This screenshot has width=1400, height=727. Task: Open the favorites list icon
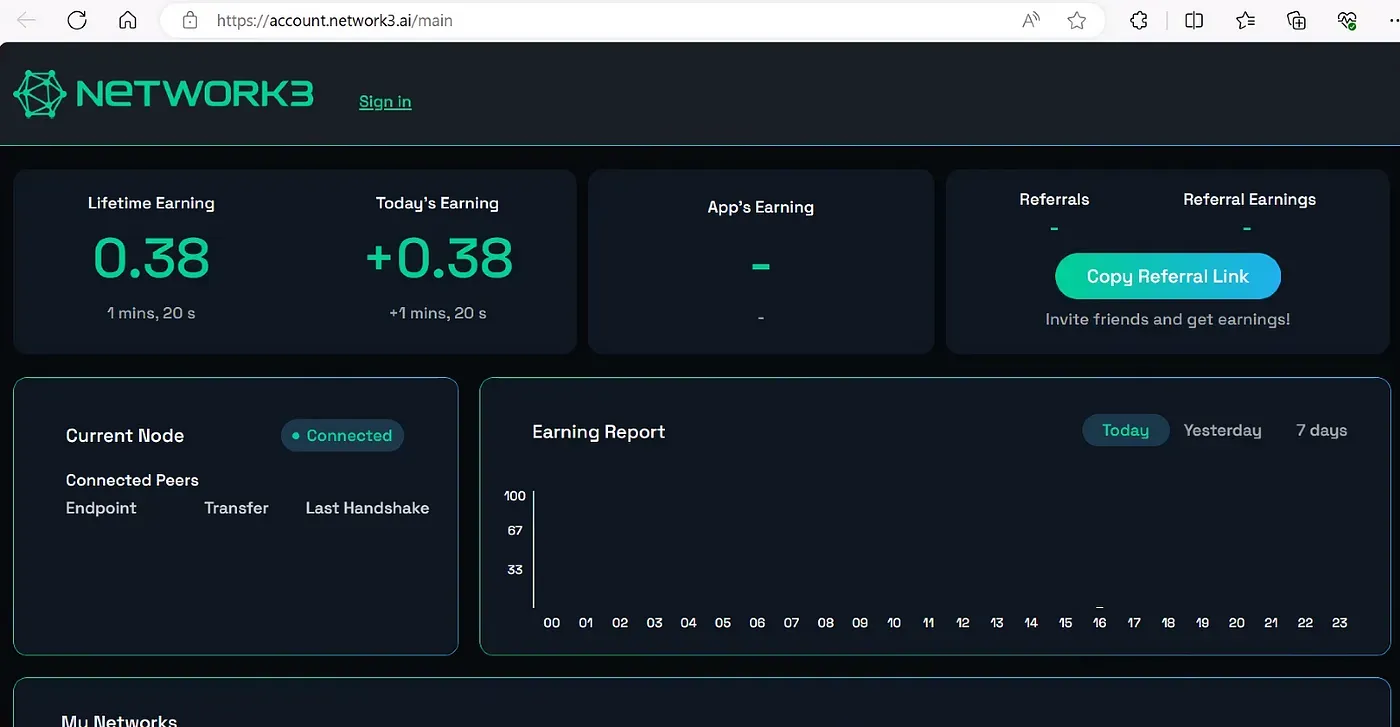click(1245, 20)
